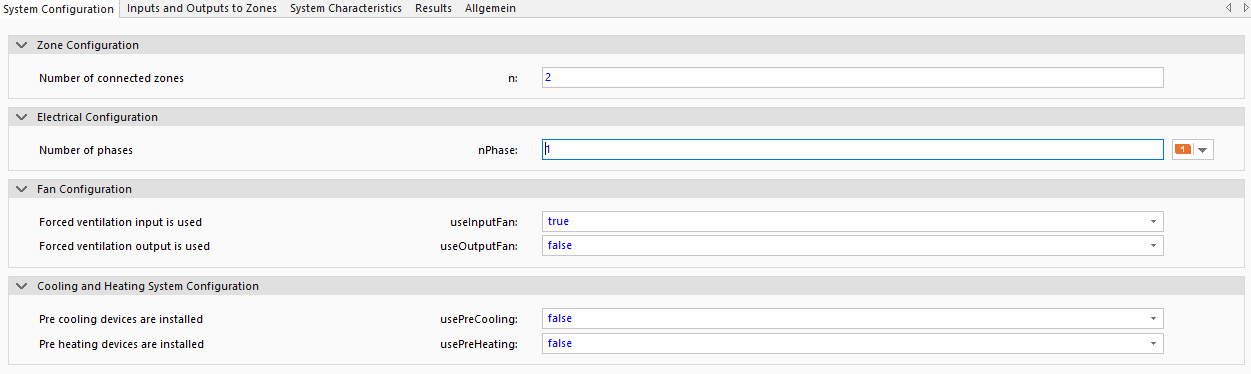1251x374 pixels.
Task: Switch to the Results tab
Action: (x=433, y=8)
